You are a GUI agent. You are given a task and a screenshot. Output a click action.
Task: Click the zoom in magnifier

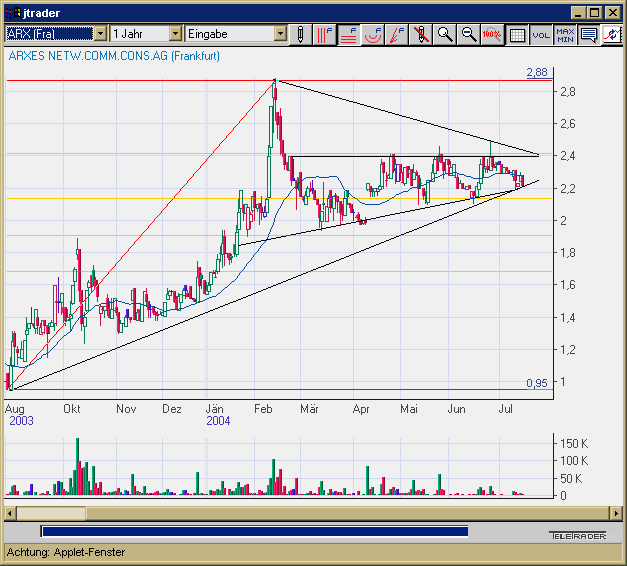(x=444, y=34)
